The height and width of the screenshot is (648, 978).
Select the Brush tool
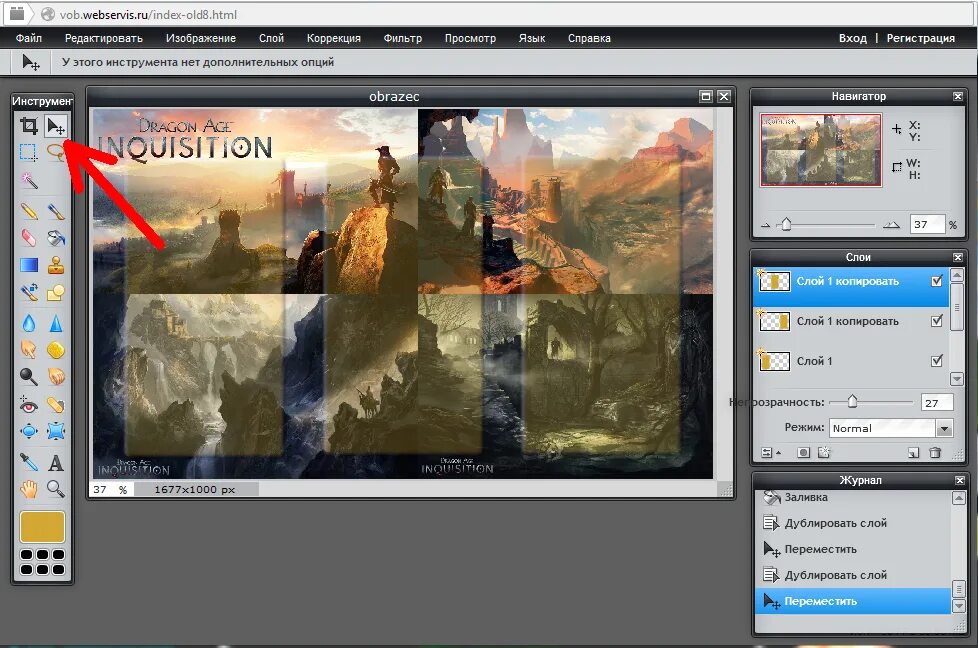[56, 211]
